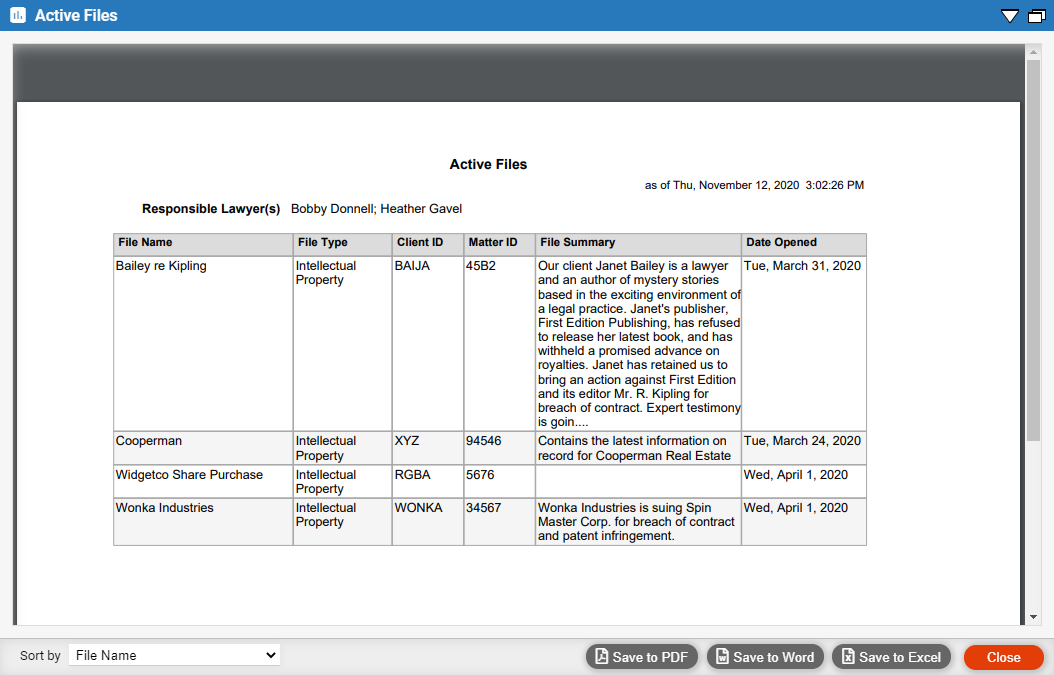This screenshot has width=1054, height=675.
Task: Click the scrollbar up arrow
Action: click(1033, 52)
